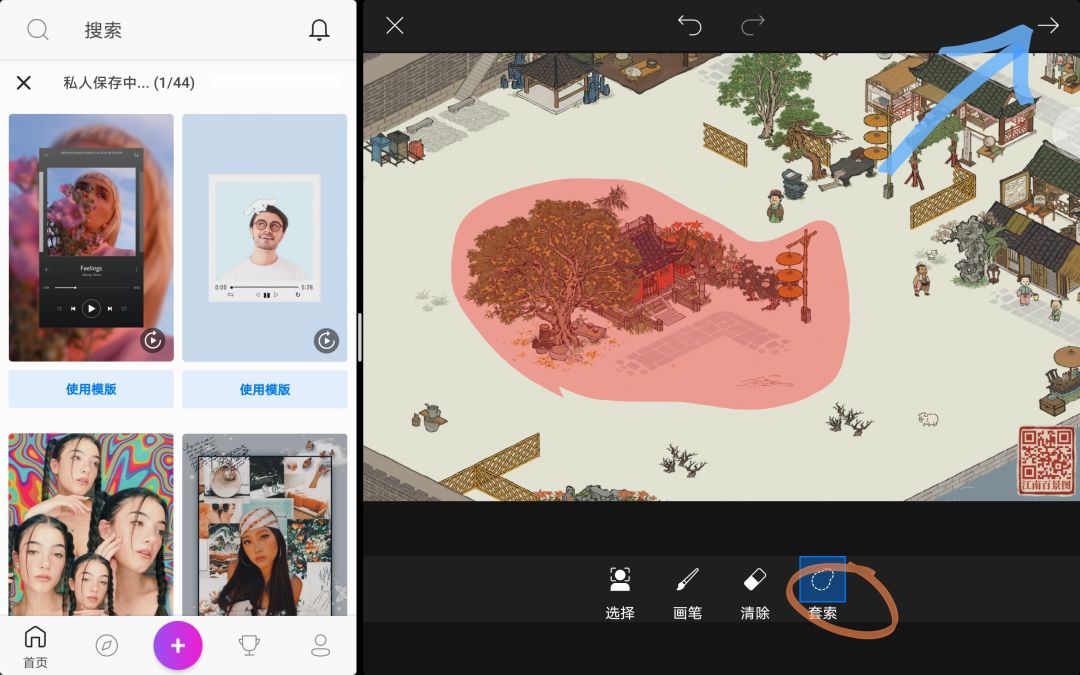Screen dimensions: 1080x675
Task: Dismiss the 私人保存中 progress bar
Action: pos(24,83)
